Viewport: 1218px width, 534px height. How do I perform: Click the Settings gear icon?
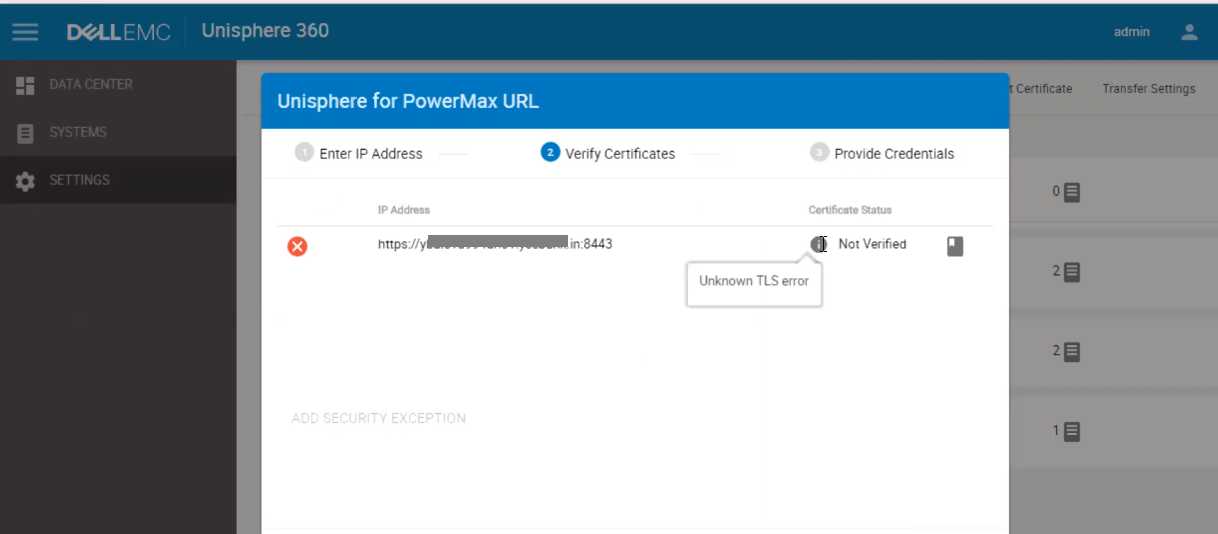pos(26,181)
